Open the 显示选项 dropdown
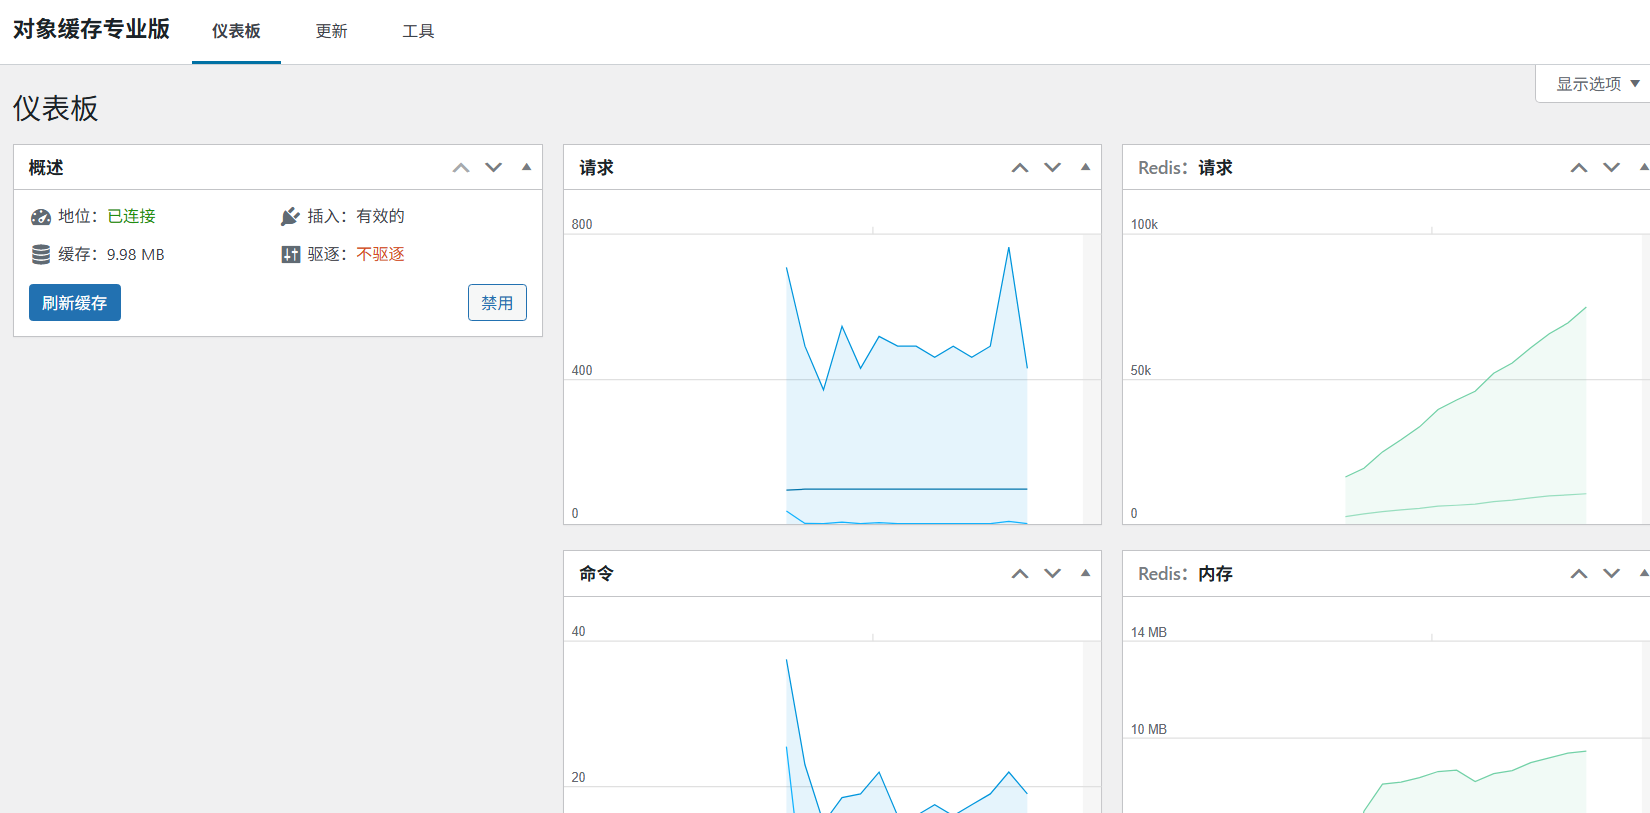1650x813 pixels. (1597, 84)
